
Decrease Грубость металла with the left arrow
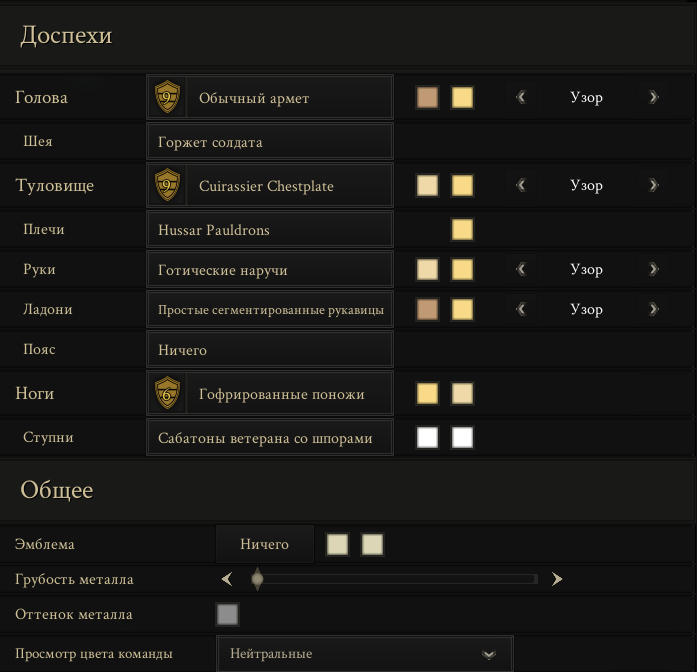[x=227, y=579]
